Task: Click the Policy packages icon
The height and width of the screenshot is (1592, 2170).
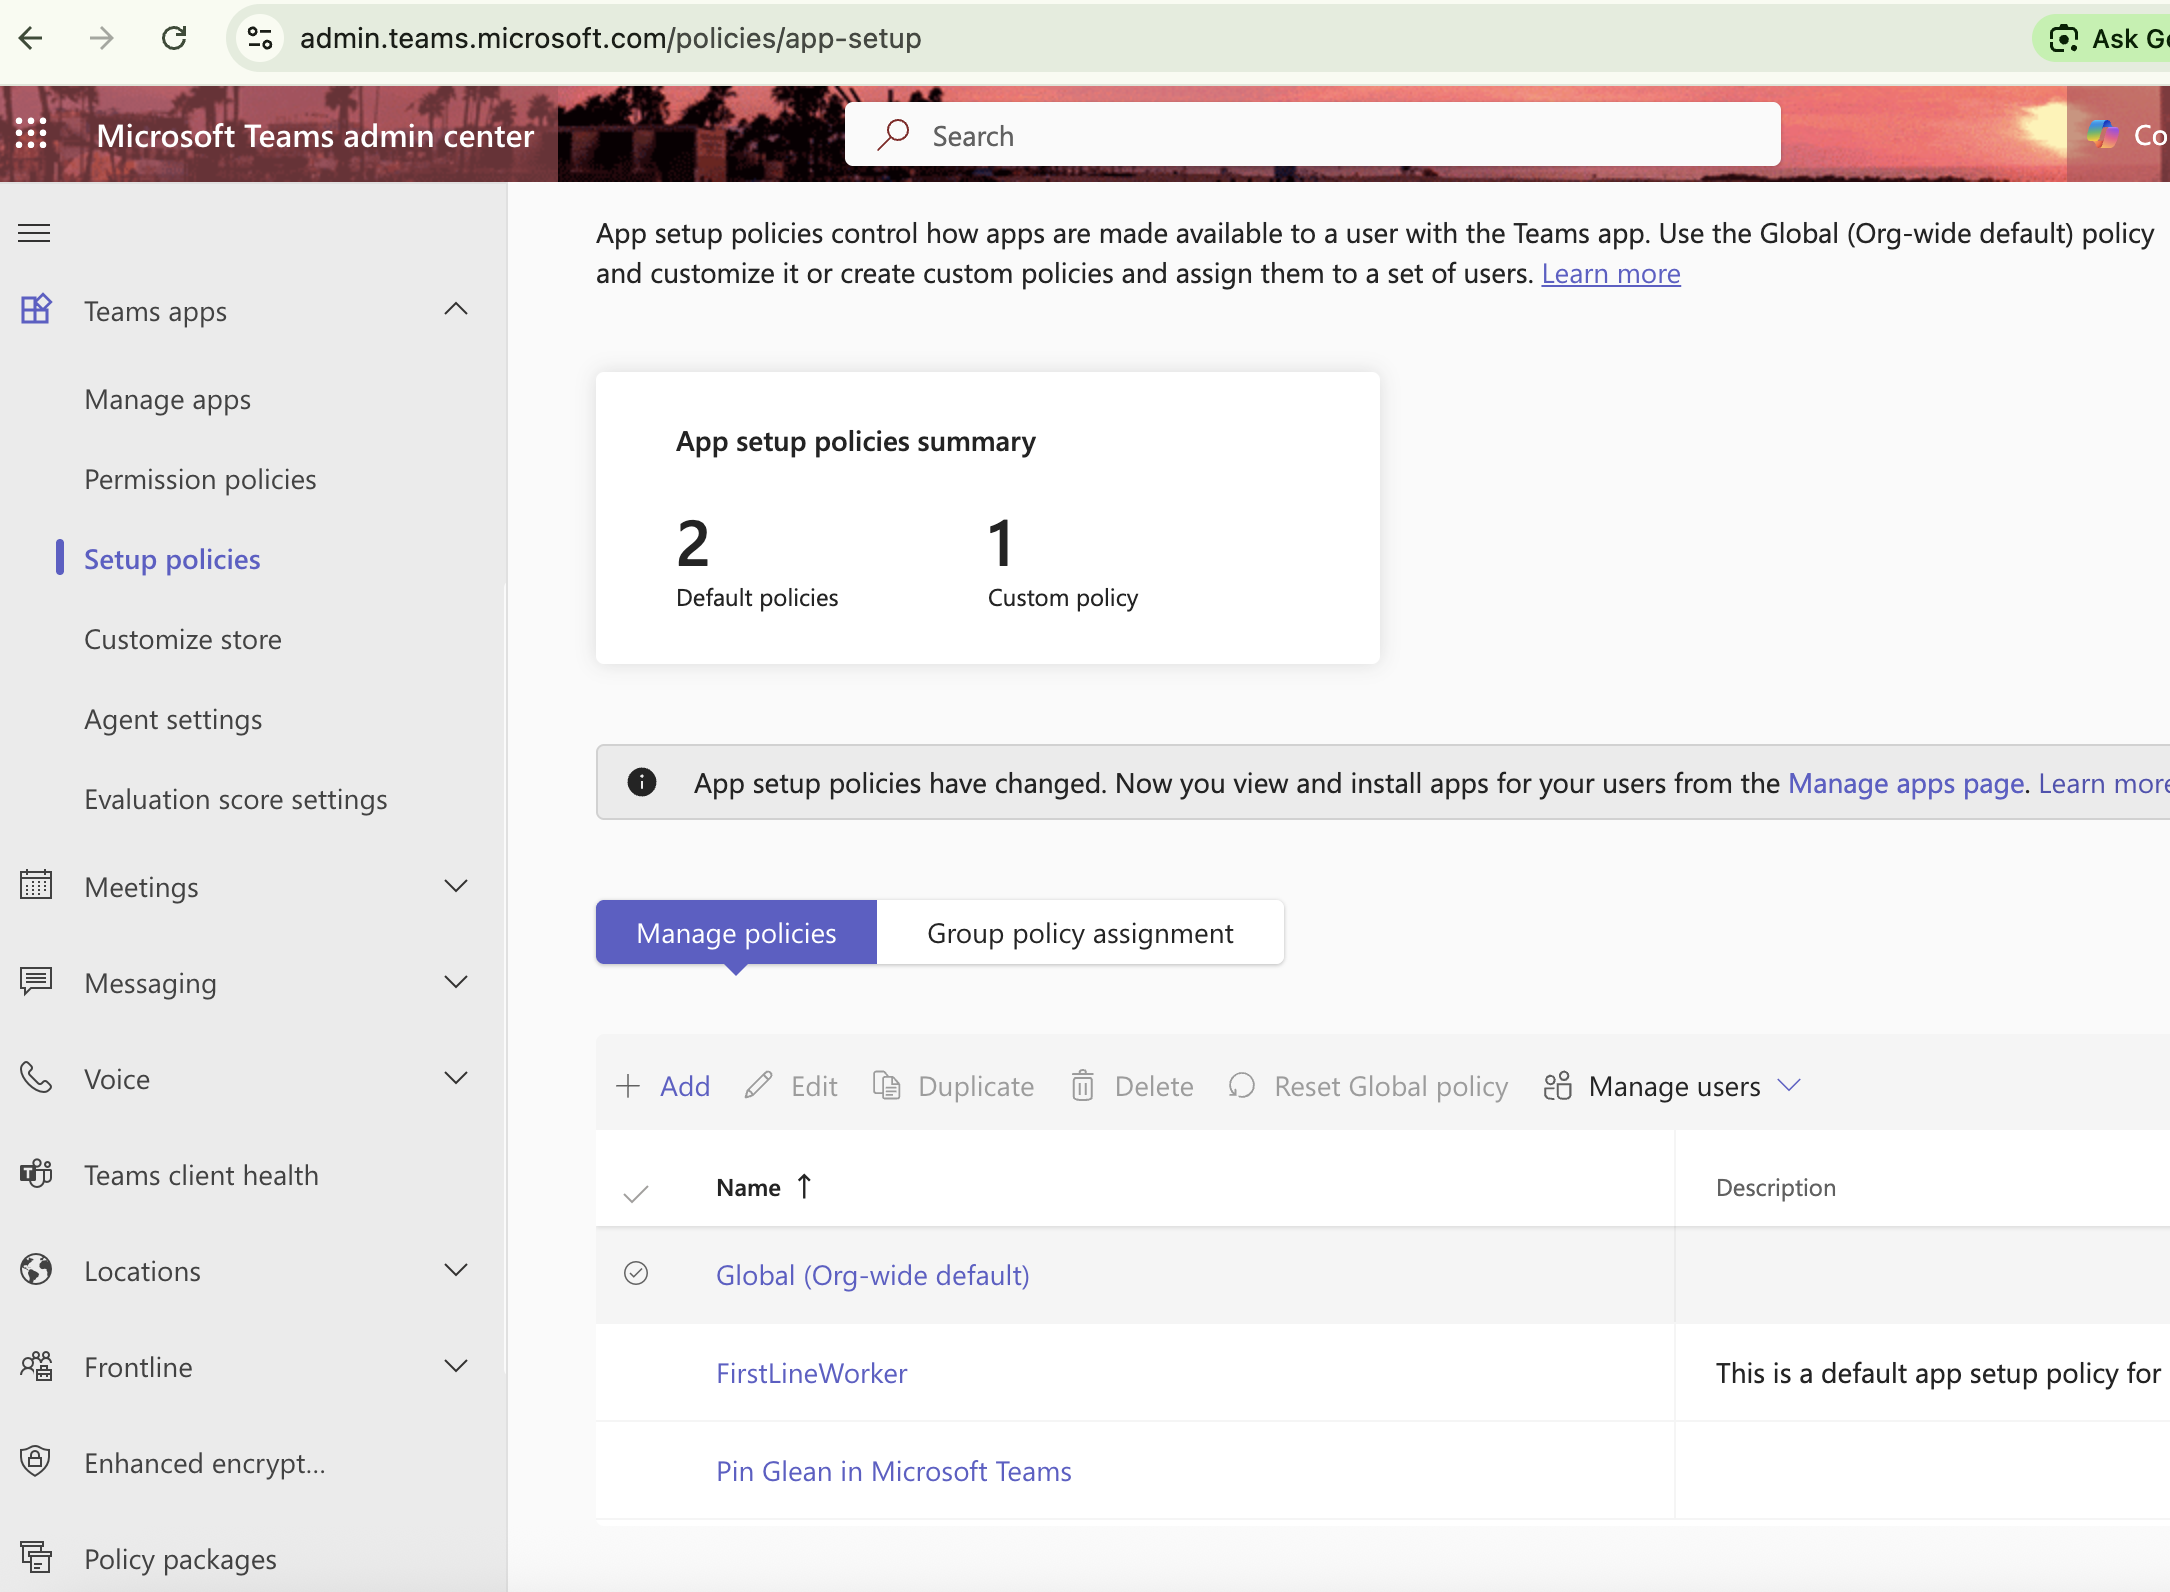Action: click(36, 1557)
